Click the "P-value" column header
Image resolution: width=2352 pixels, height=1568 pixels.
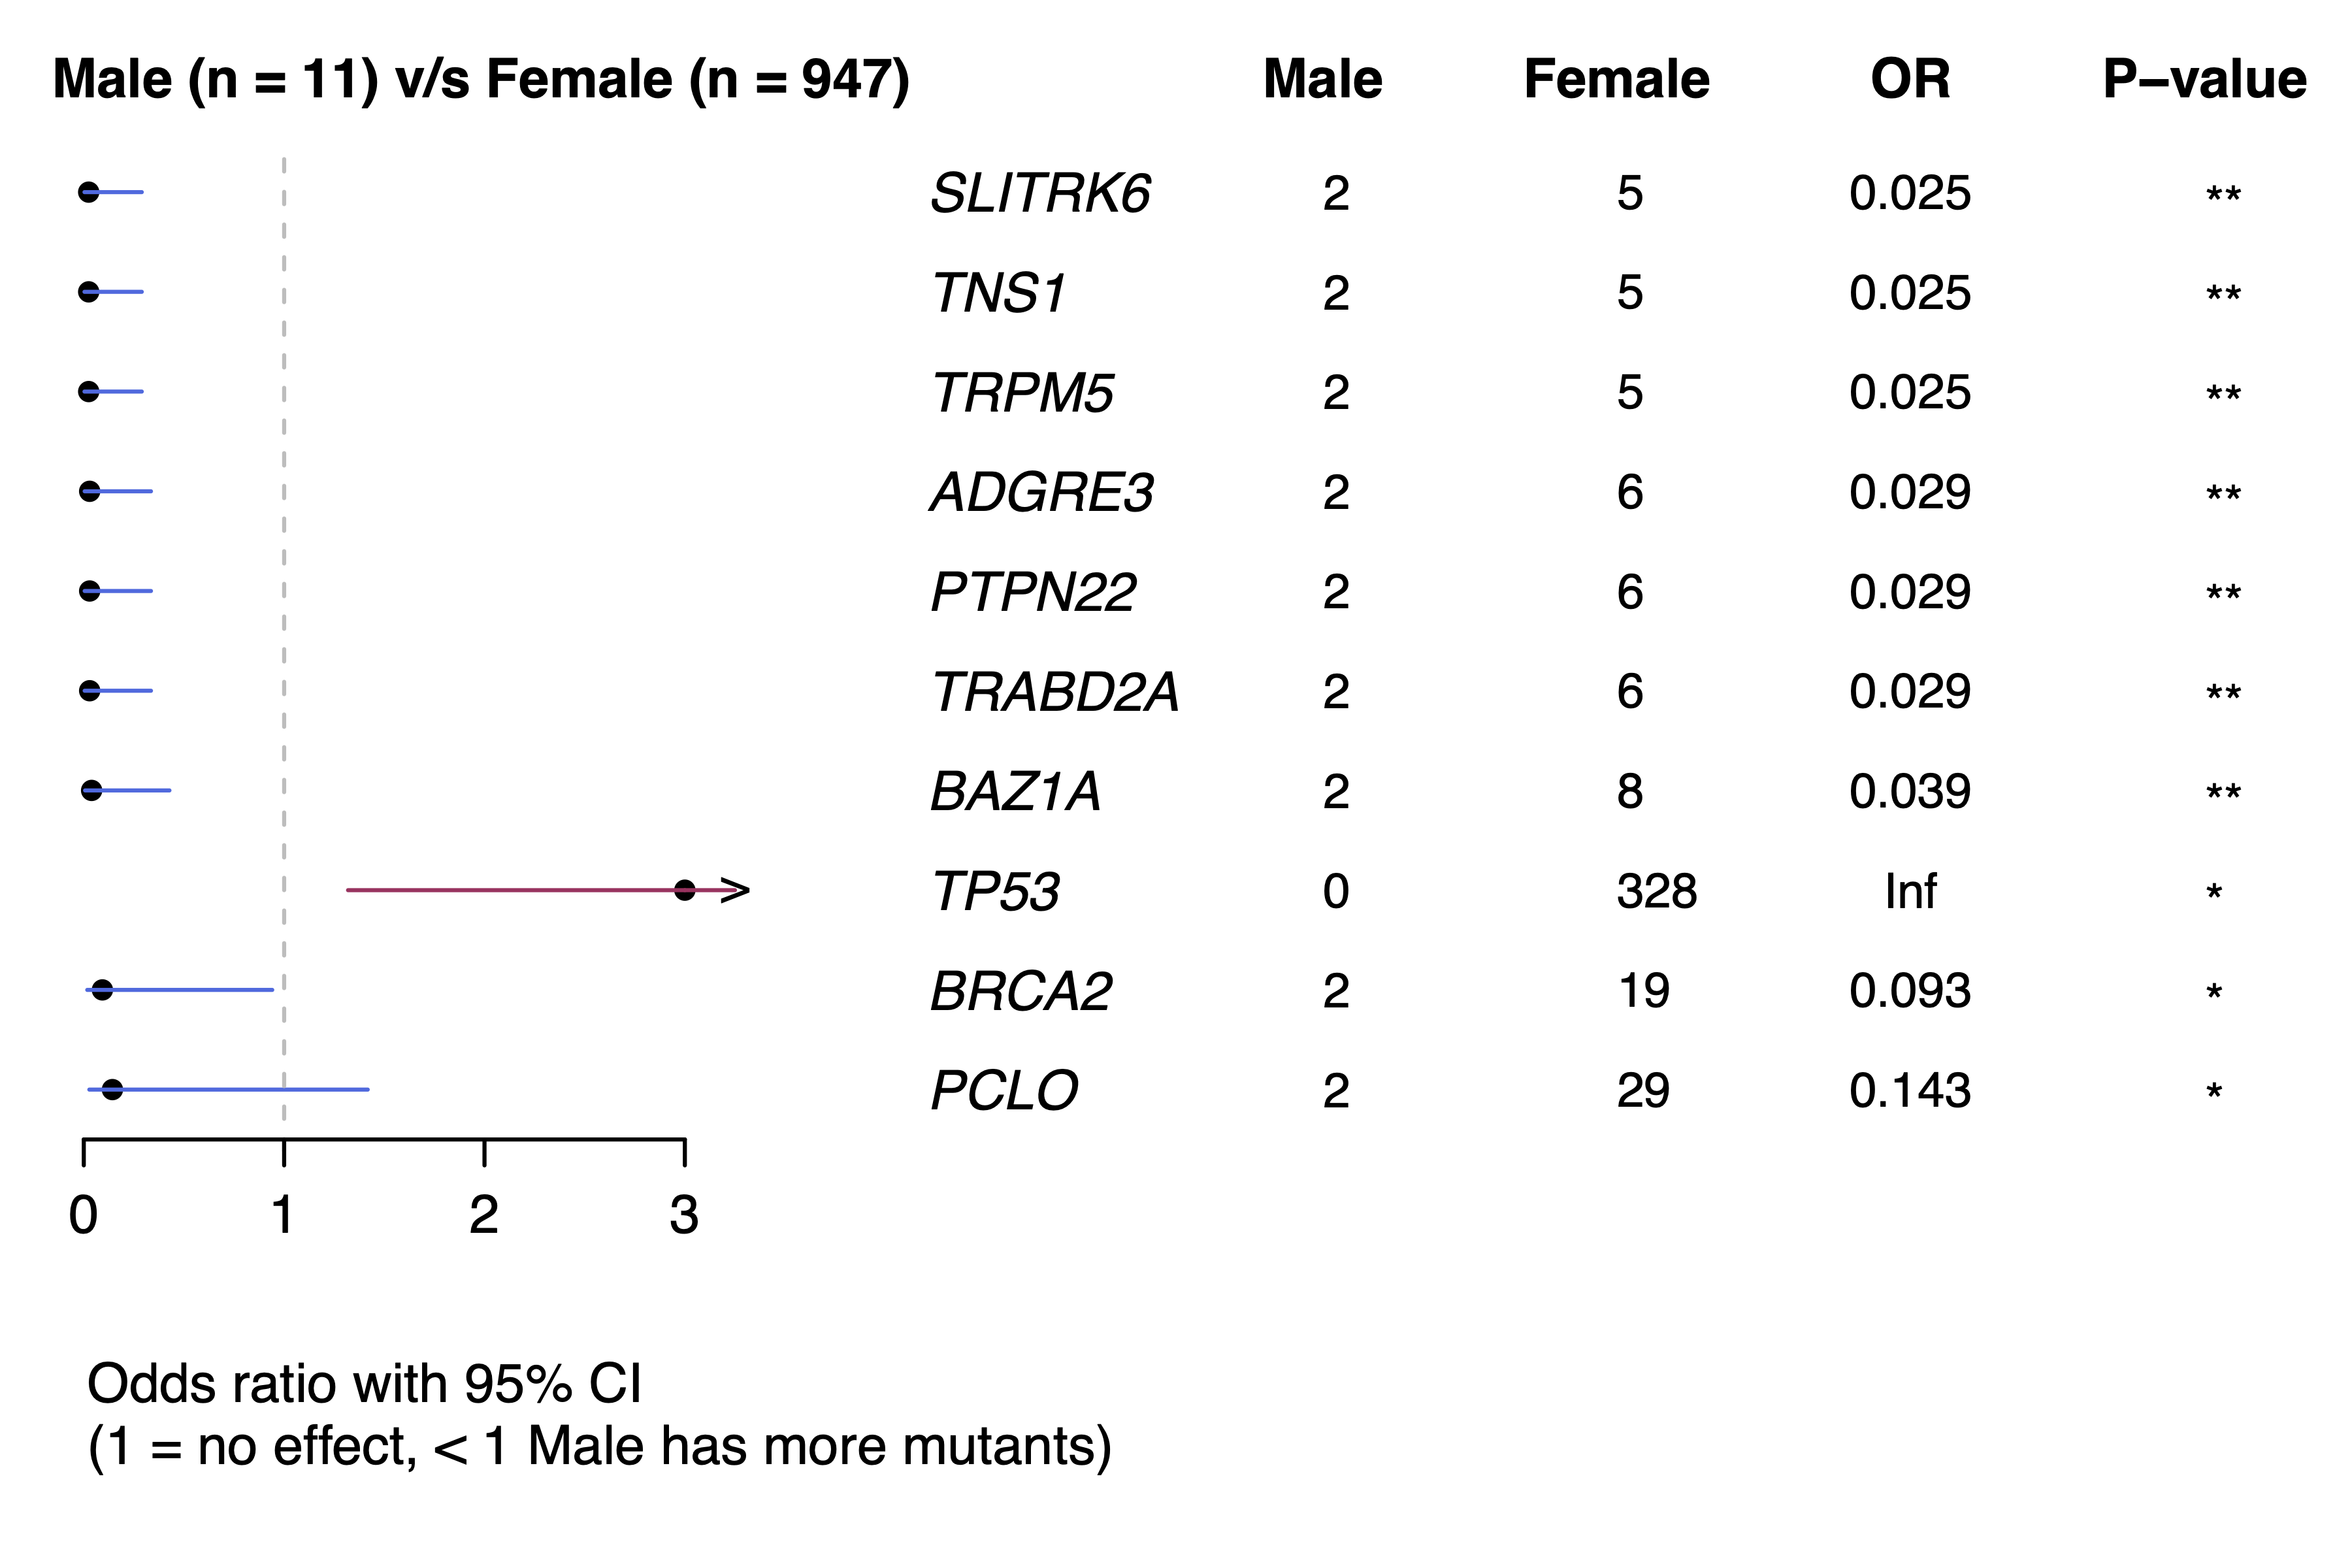[x=2204, y=79]
